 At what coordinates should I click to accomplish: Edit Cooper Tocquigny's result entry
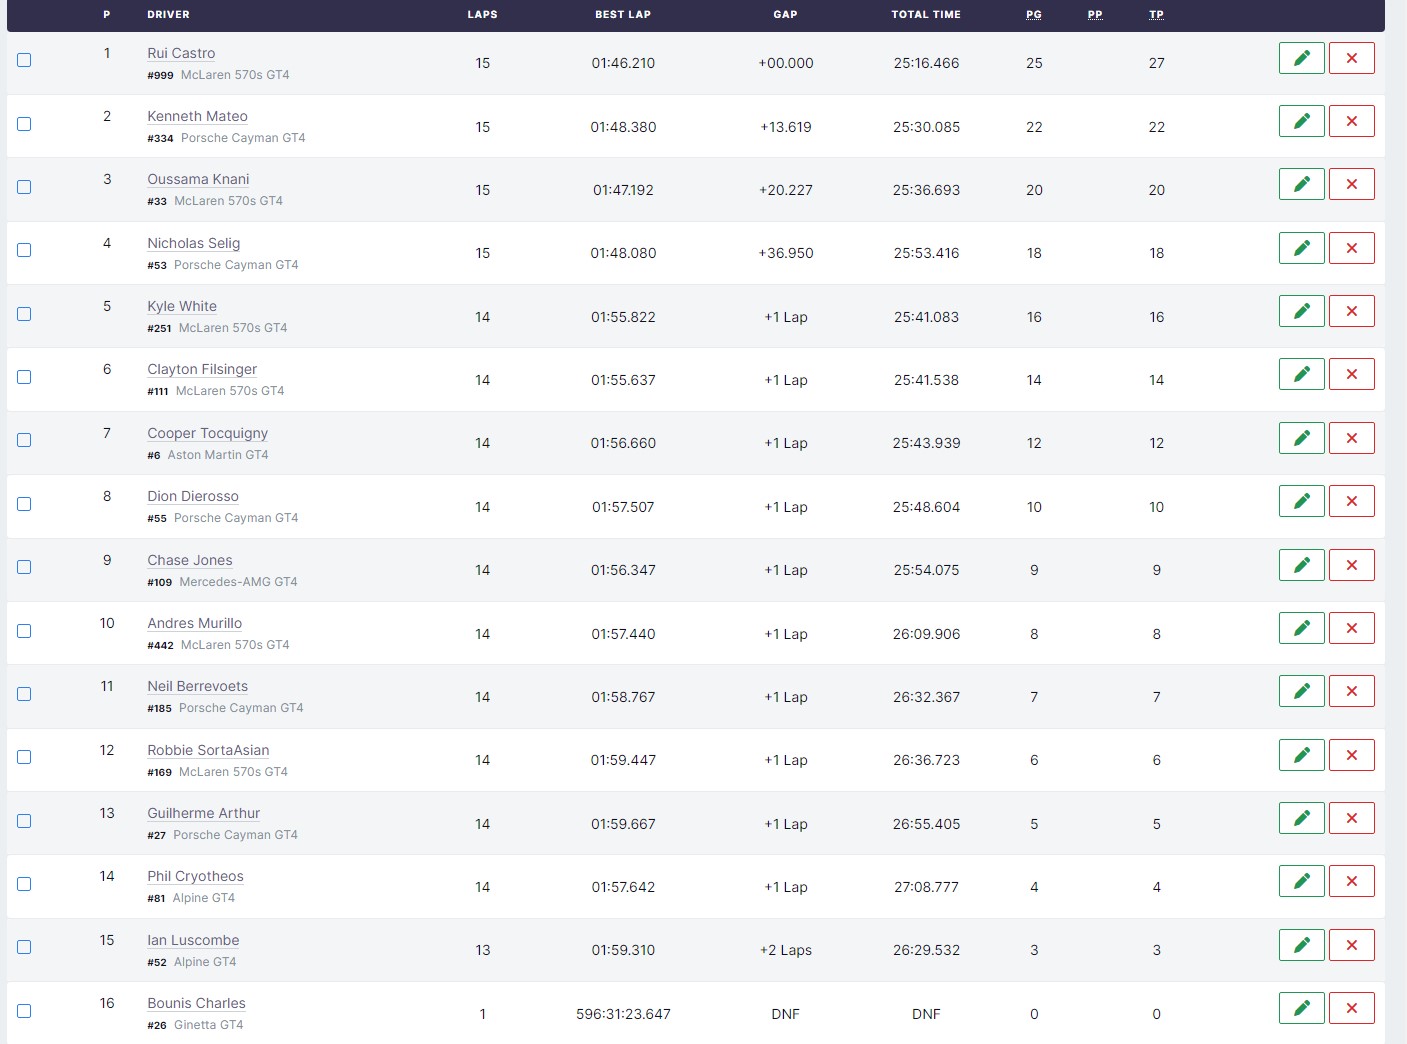click(x=1301, y=438)
